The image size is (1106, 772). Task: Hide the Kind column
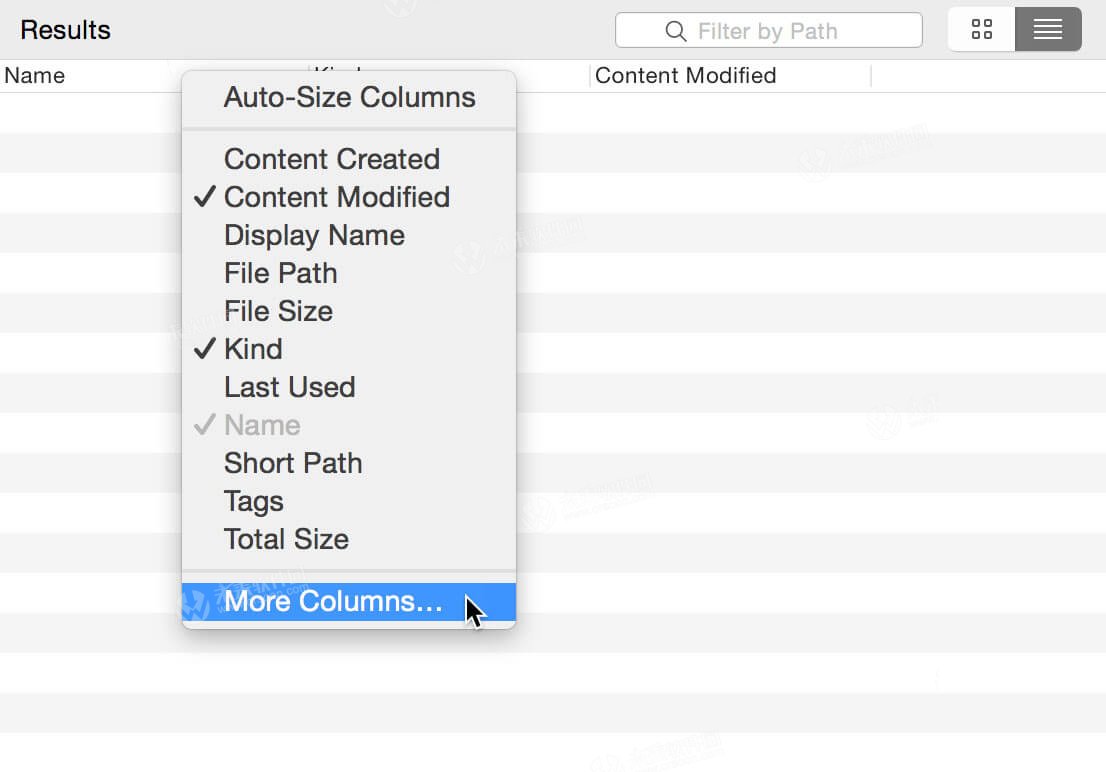coord(253,349)
